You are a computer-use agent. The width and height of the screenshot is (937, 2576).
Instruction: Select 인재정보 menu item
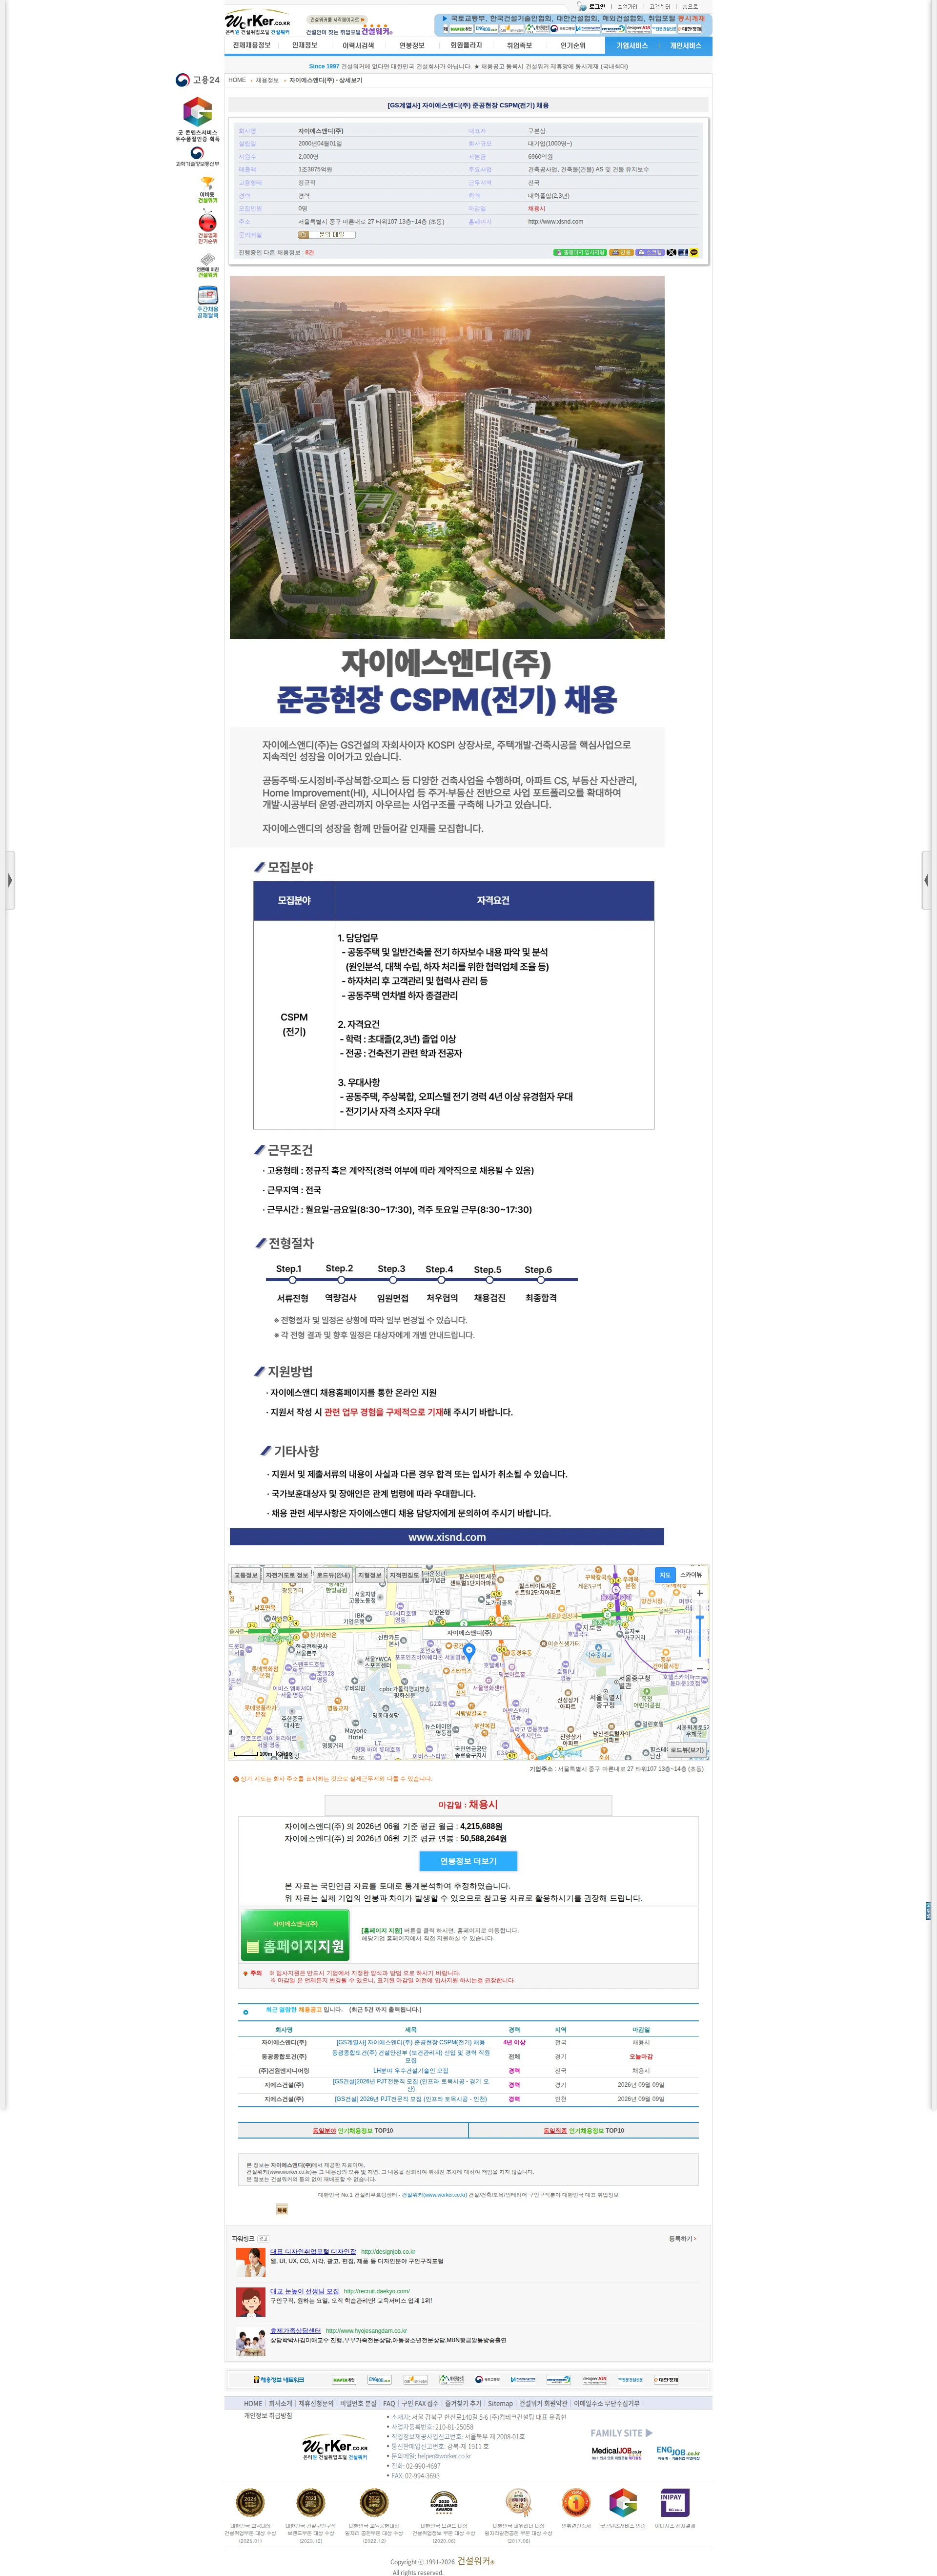(305, 45)
